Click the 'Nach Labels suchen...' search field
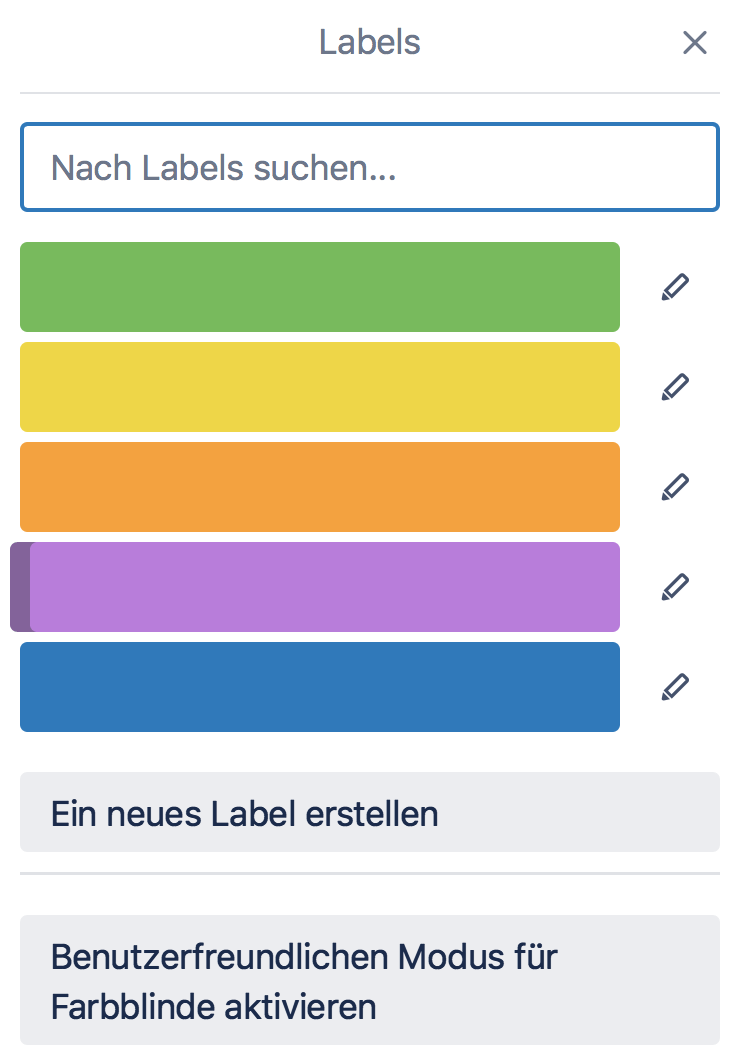The width and height of the screenshot is (748, 1062). (370, 168)
